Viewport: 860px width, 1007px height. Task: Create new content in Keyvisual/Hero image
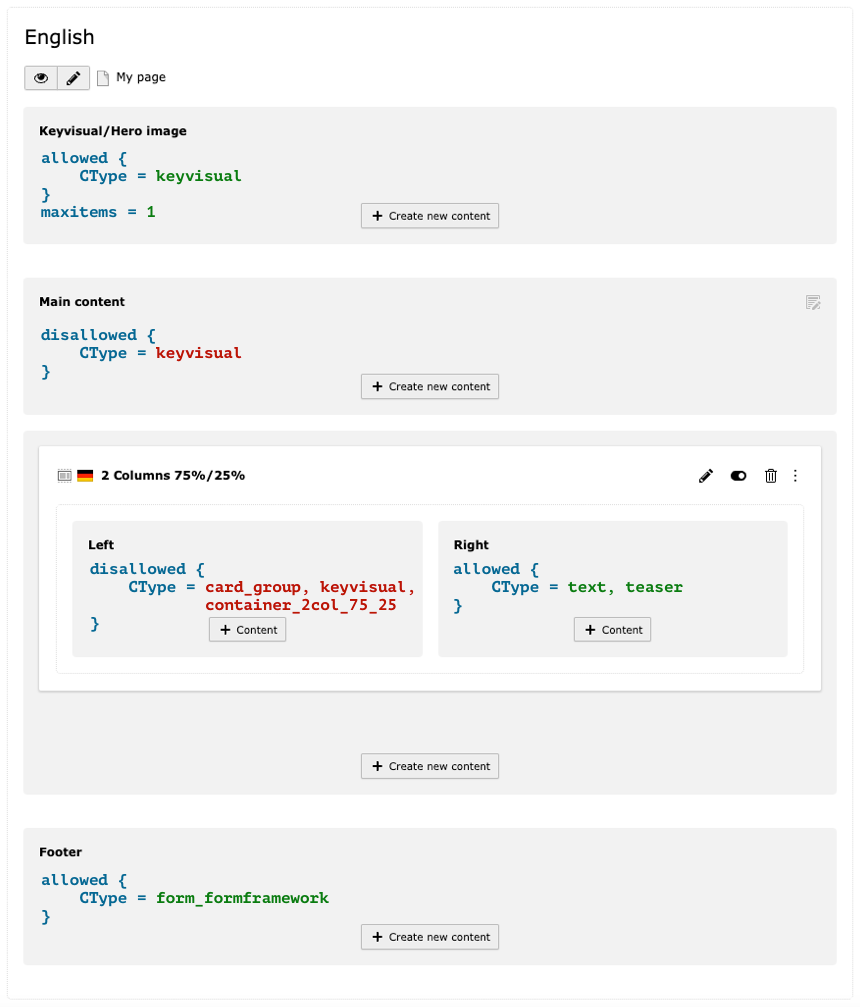tap(430, 216)
